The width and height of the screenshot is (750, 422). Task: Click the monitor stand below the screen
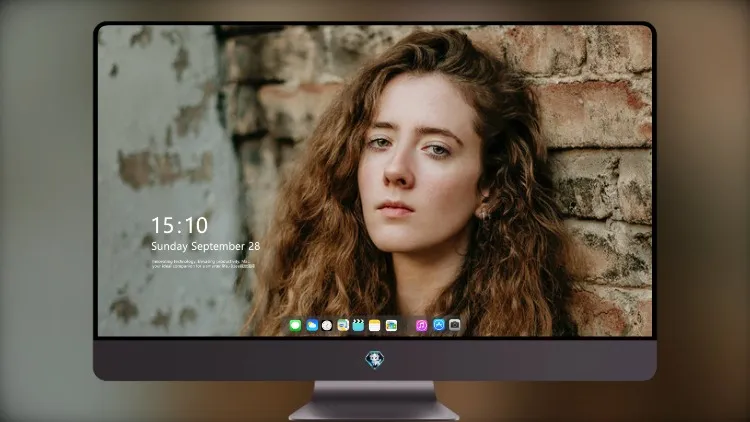pyautogui.click(x=374, y=401)
